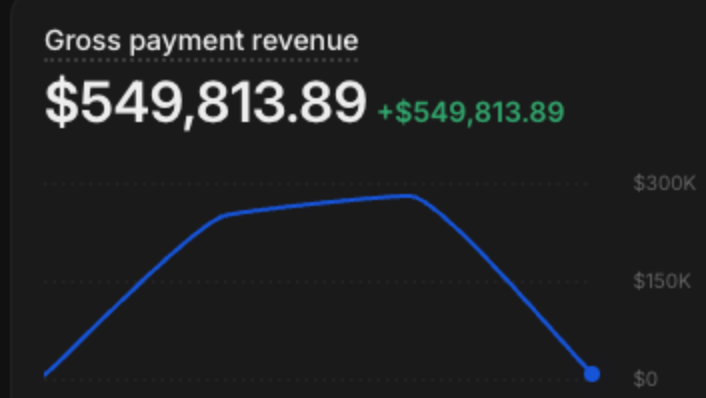Select the blue end-point dot on chart
Image resolution: width=706 pixels, height=398 pixels.
592,374
